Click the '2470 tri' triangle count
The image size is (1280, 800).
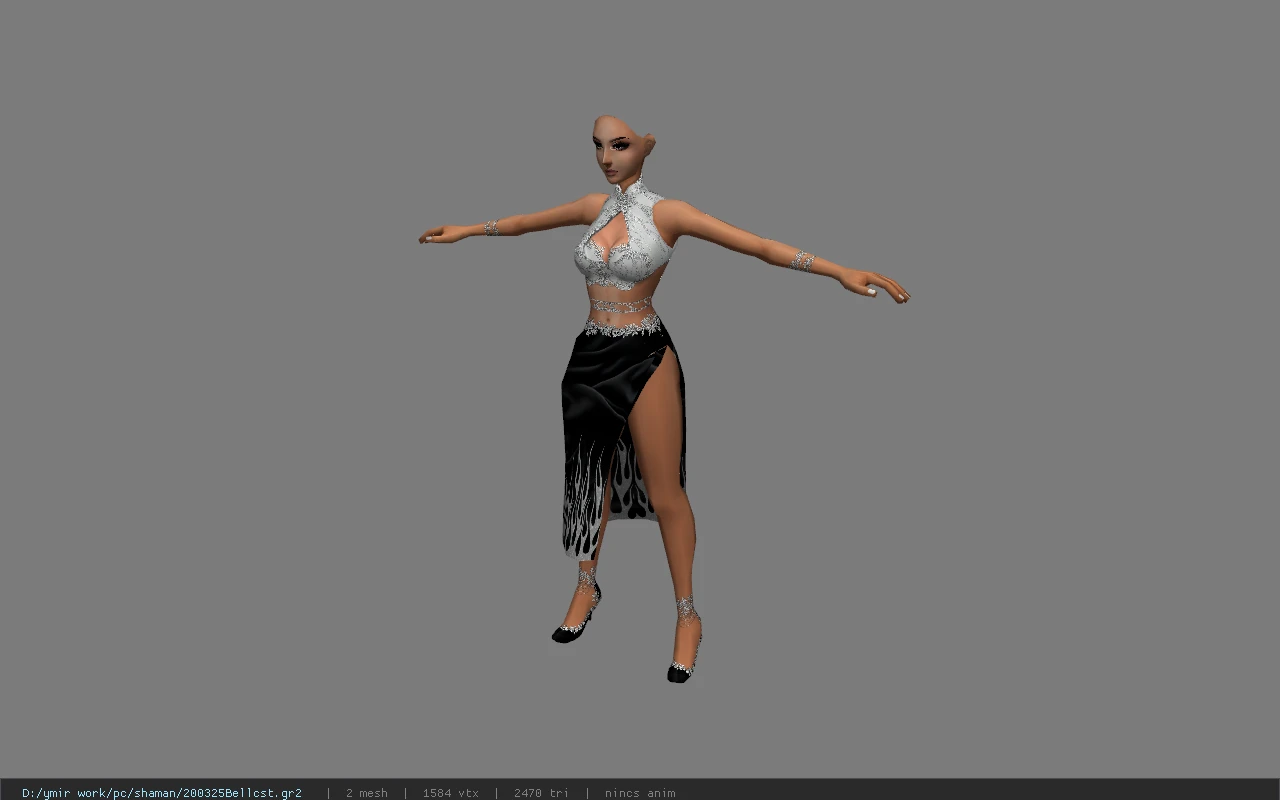pos(542,793)
